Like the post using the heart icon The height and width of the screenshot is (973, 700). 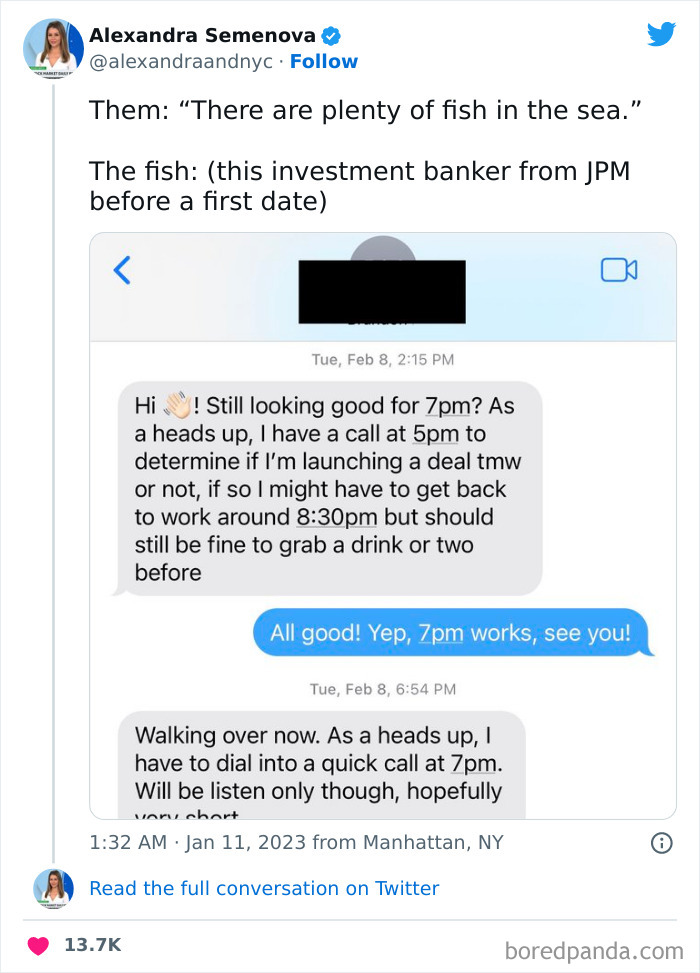click(x=40, y=941)
